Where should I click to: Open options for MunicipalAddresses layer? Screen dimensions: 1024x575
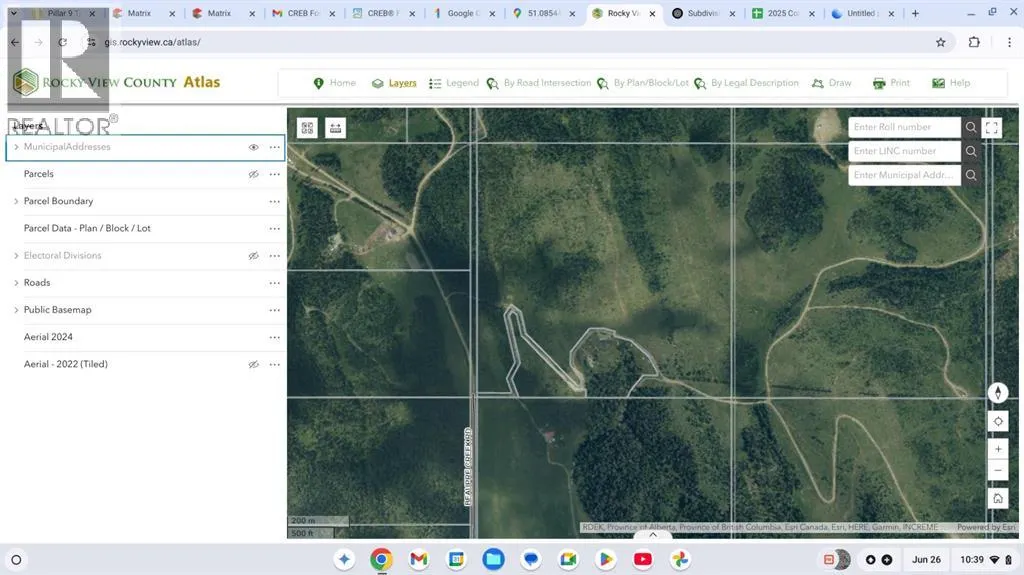(275, 148)
